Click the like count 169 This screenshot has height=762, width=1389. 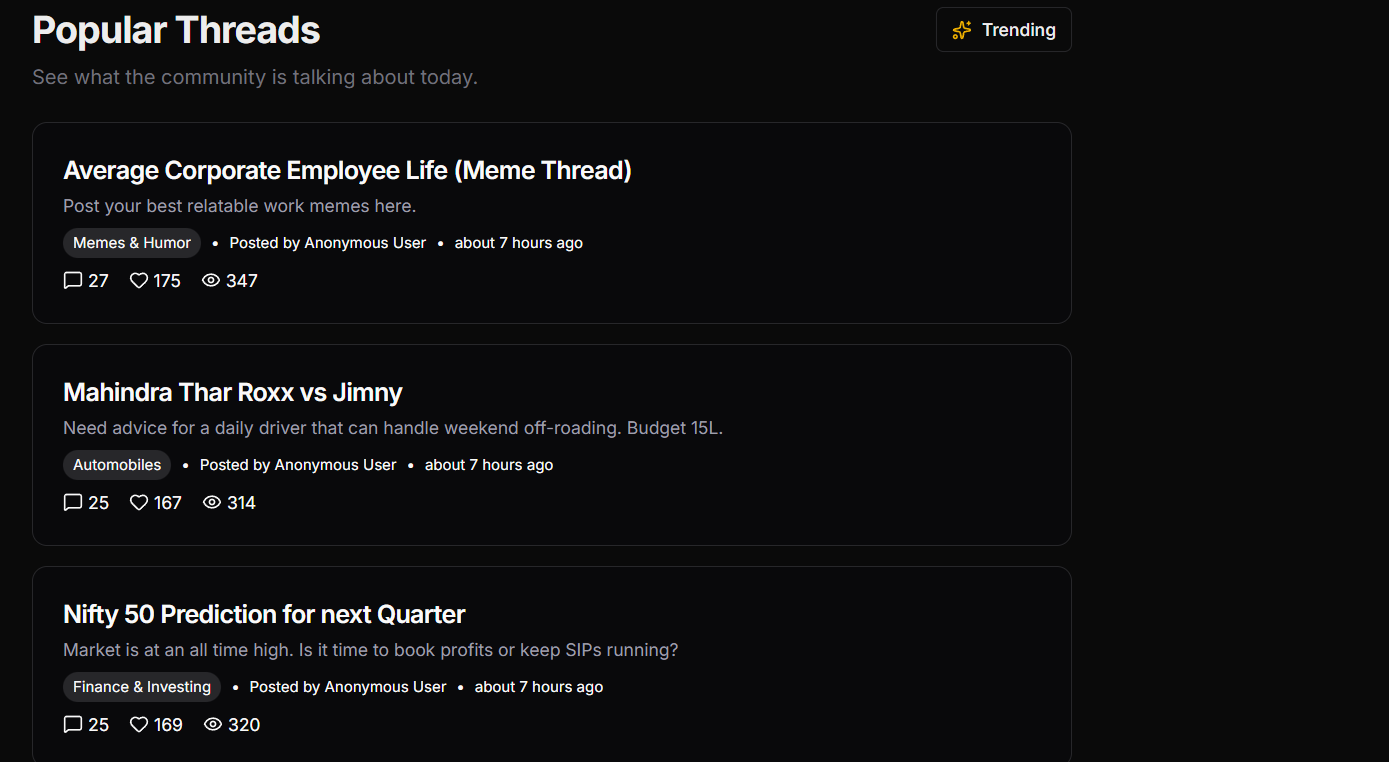(x=169, y=725)
